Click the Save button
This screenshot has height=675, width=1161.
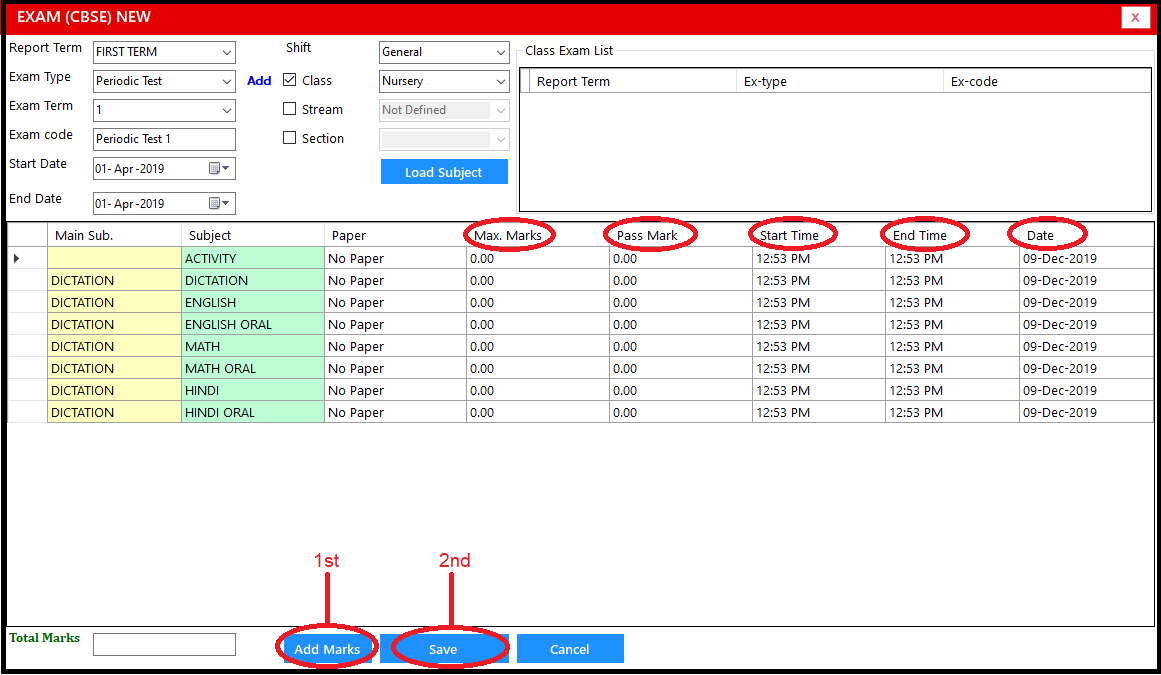[444, 649]
